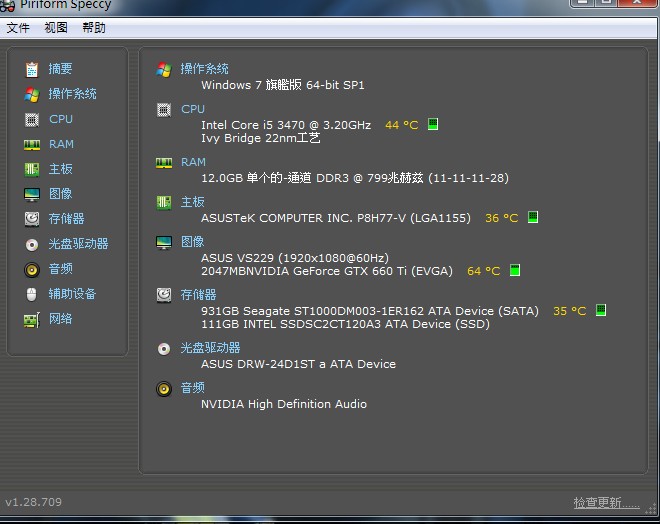Image resolution: width=660 pixels, height=524 pixels.
Task: Select 操作系统 label in the sidebar
Action: [72, 93]
